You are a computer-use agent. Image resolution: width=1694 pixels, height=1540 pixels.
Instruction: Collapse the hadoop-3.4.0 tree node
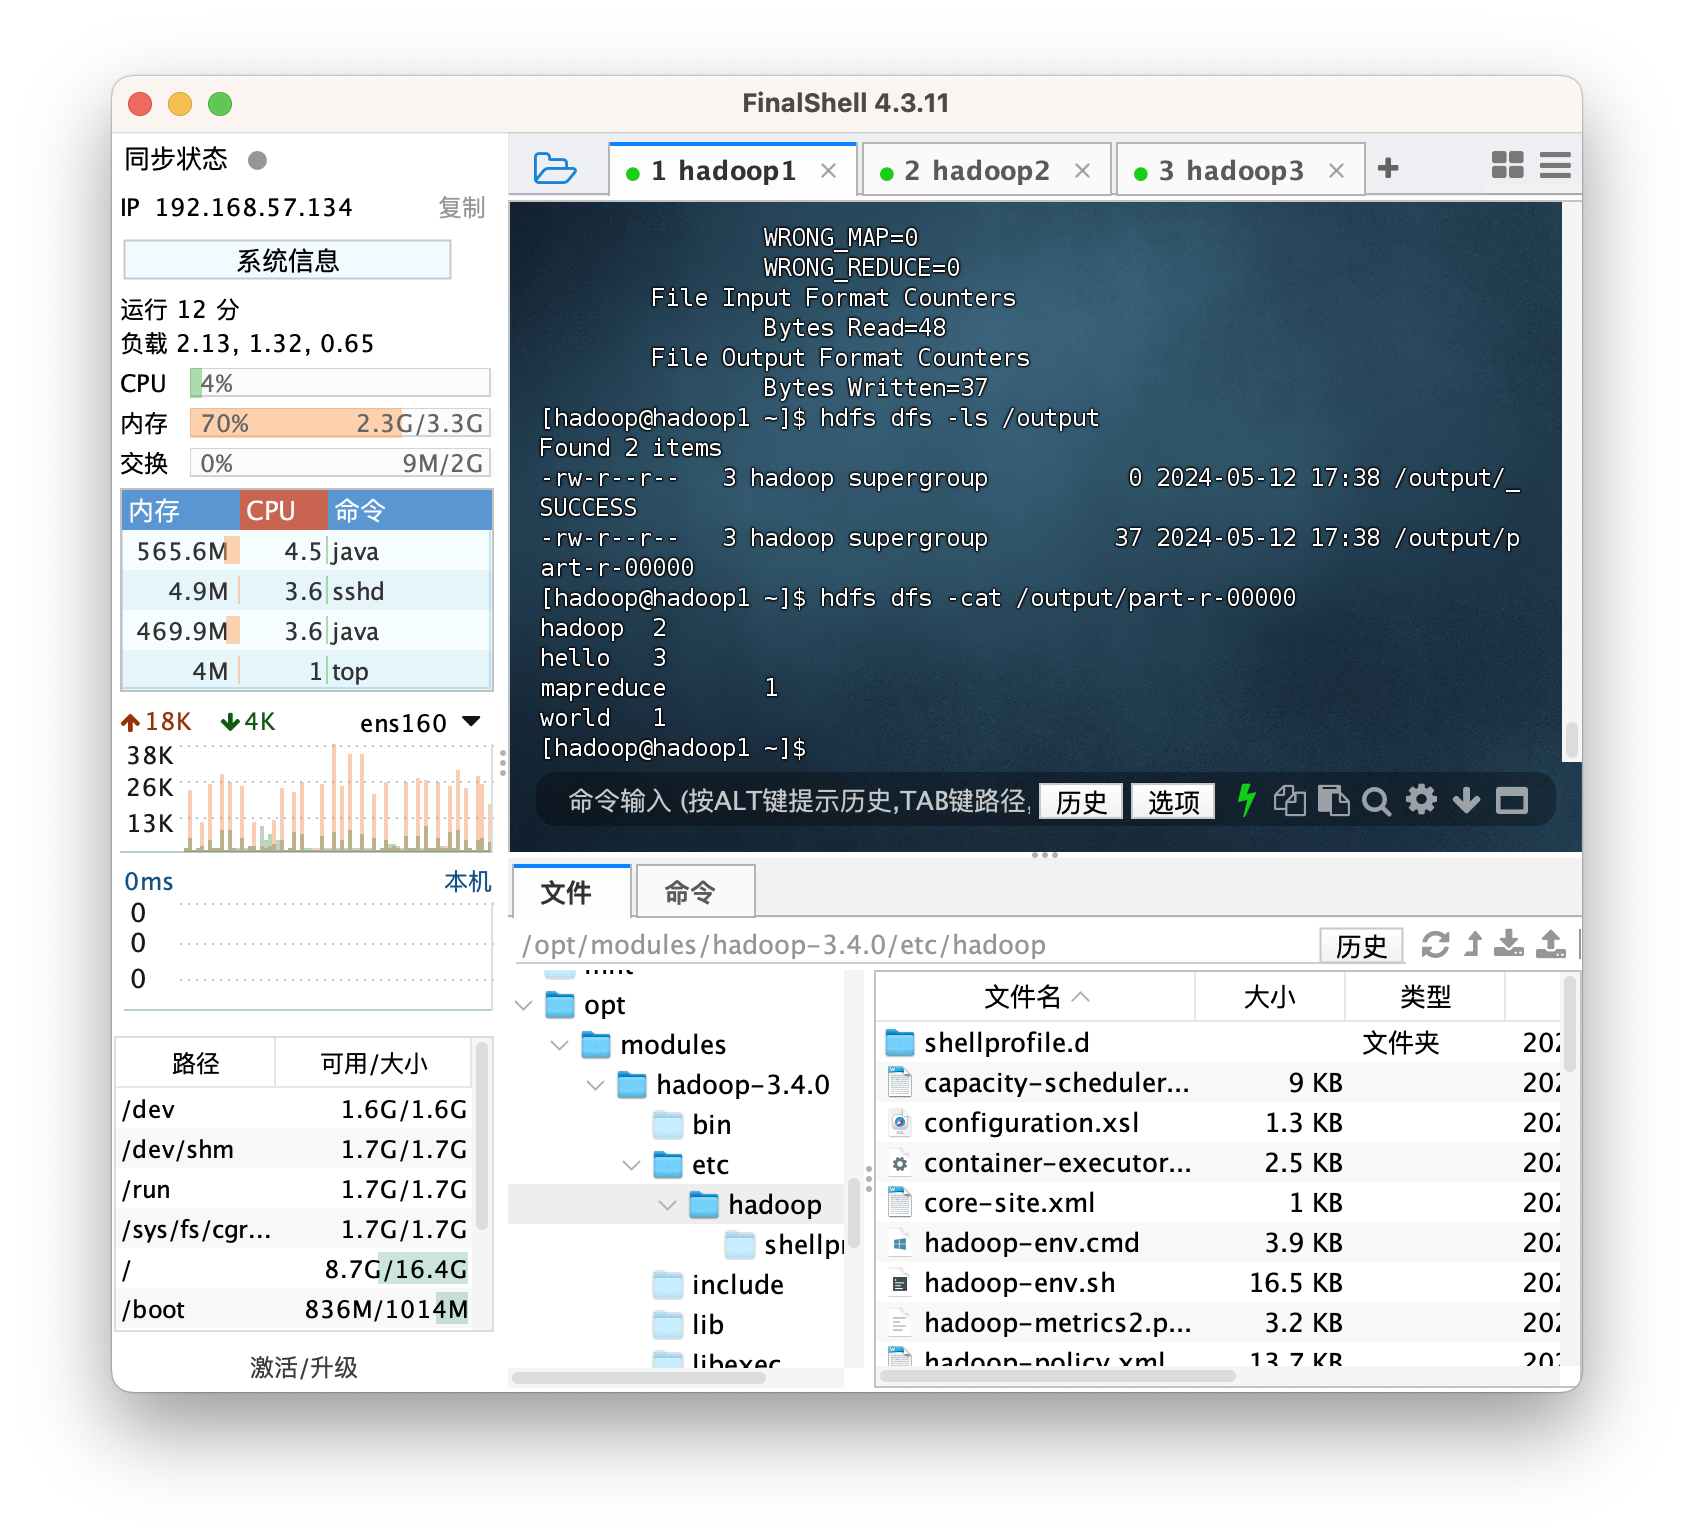coord(596,1085)
